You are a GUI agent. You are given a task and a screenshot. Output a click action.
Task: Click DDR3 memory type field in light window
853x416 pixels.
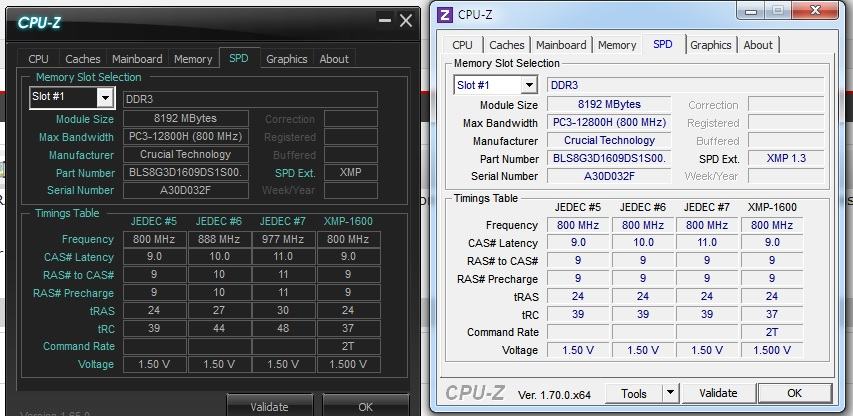(x=685, y=85)
